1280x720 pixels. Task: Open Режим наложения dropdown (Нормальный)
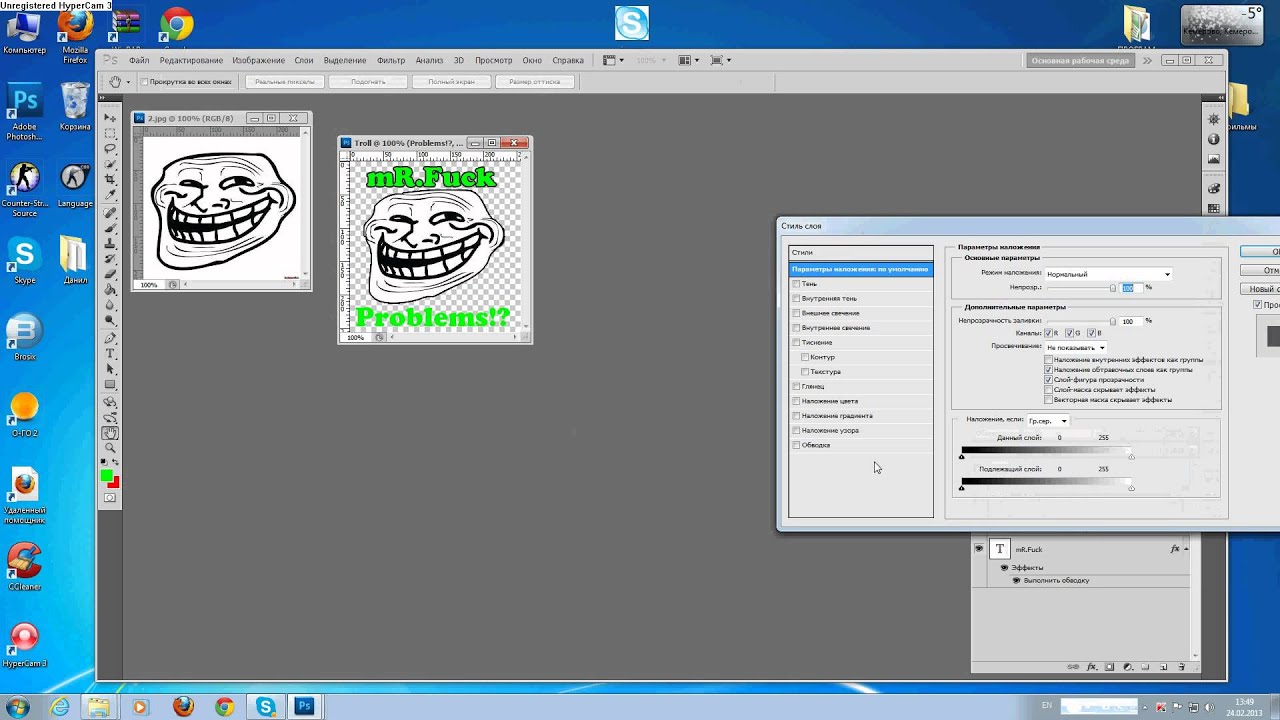pos(1108,274)
